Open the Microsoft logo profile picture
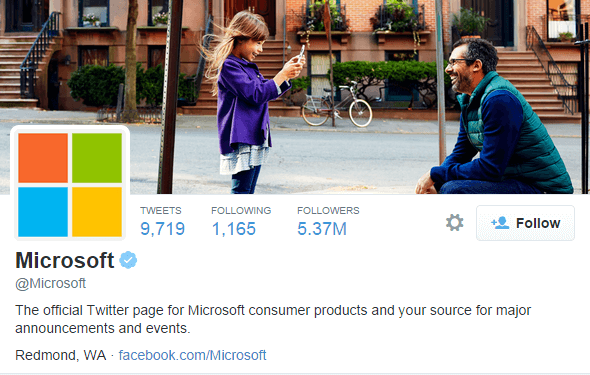 70,184
